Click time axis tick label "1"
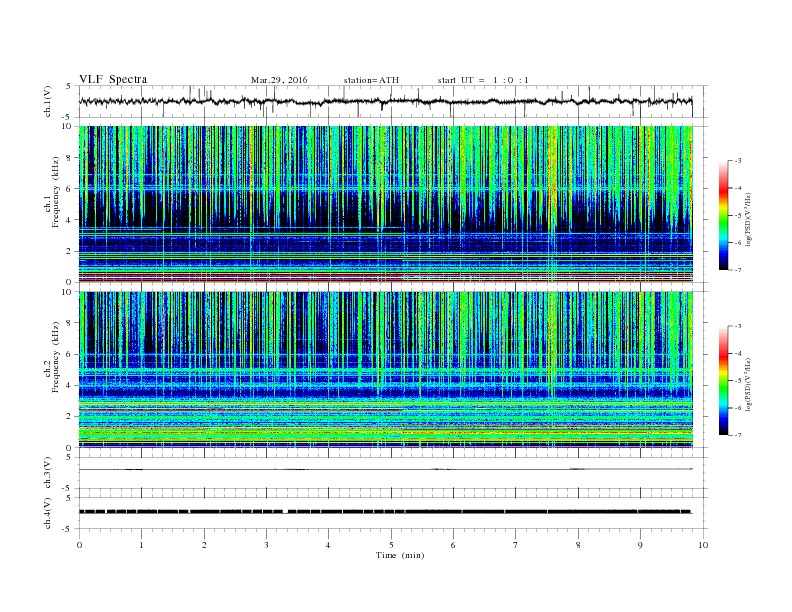 tap(141, 545)
